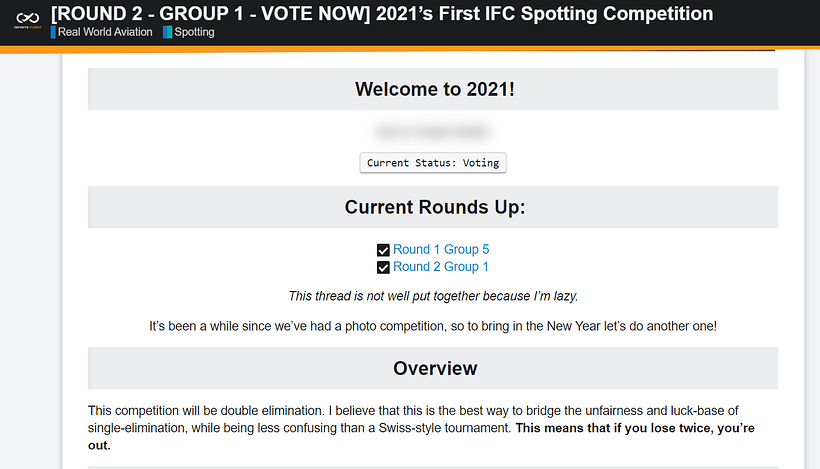Image resolution: width=820 pixels, height=469 pixels.
Task: Open the Round 1 Group 5 link
Action: [441, 250]
